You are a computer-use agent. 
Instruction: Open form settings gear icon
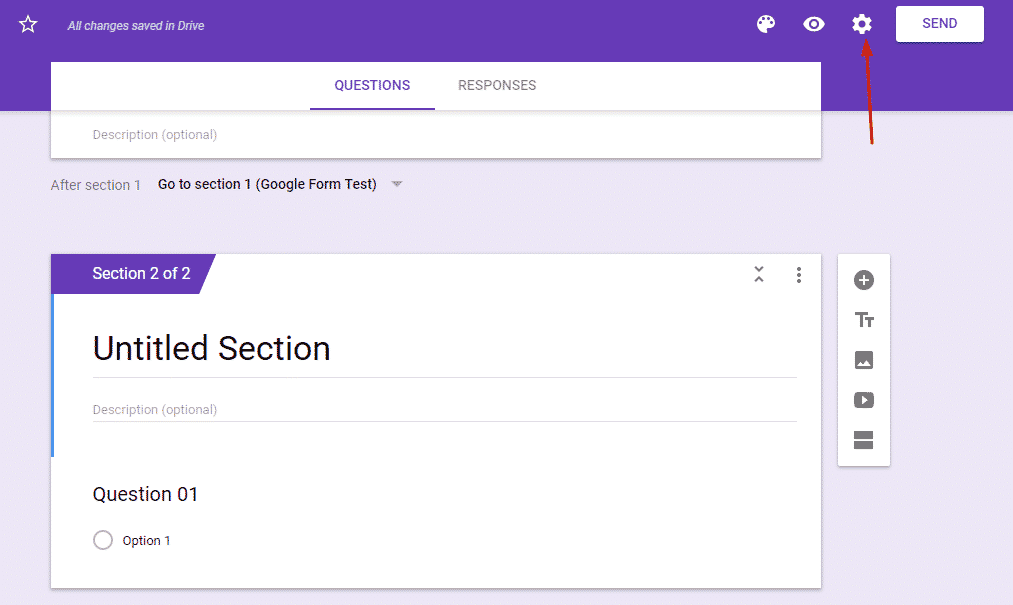point(862,24)
